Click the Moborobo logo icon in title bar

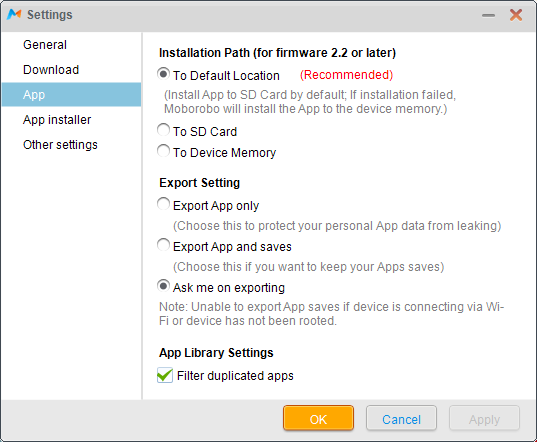14,14
